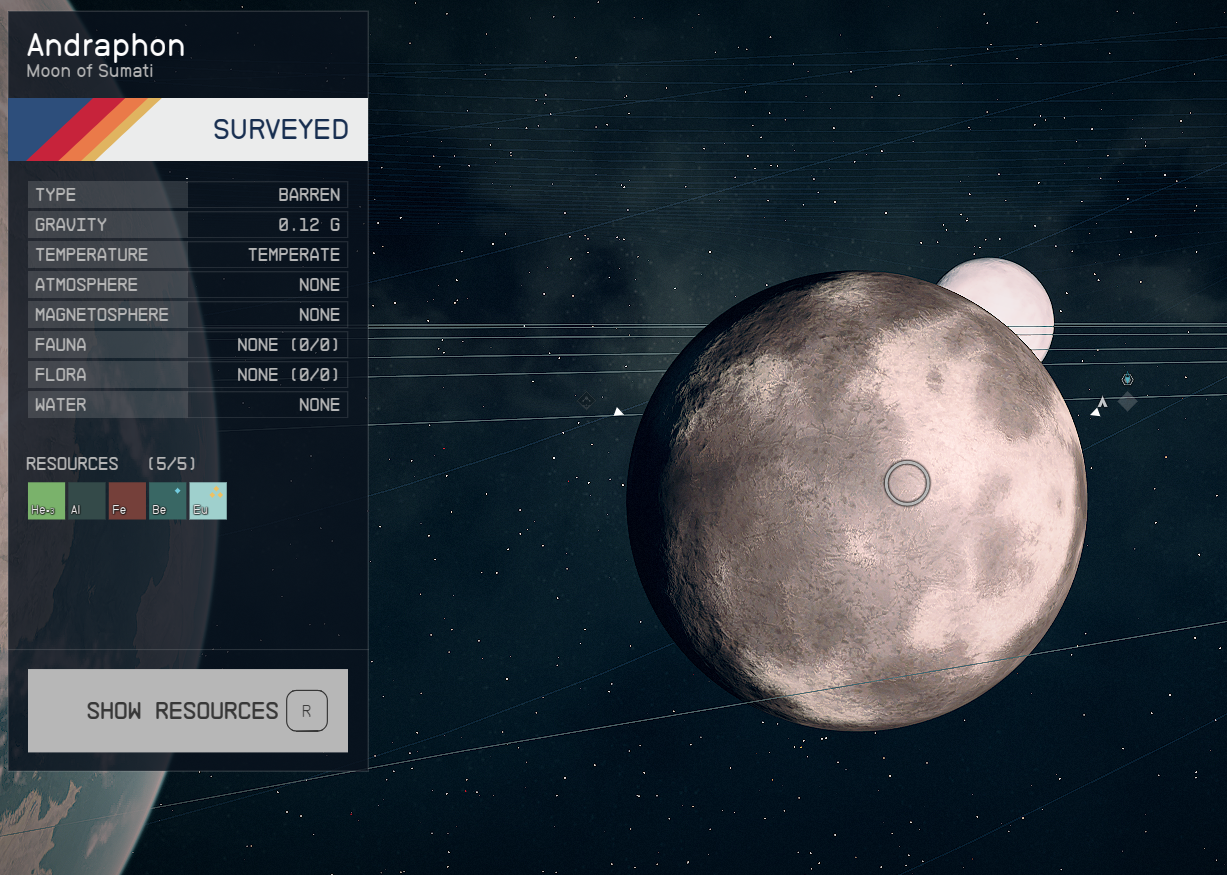
Task: Click the SURVEYED status banner
Action: click(x=188, y=129)
